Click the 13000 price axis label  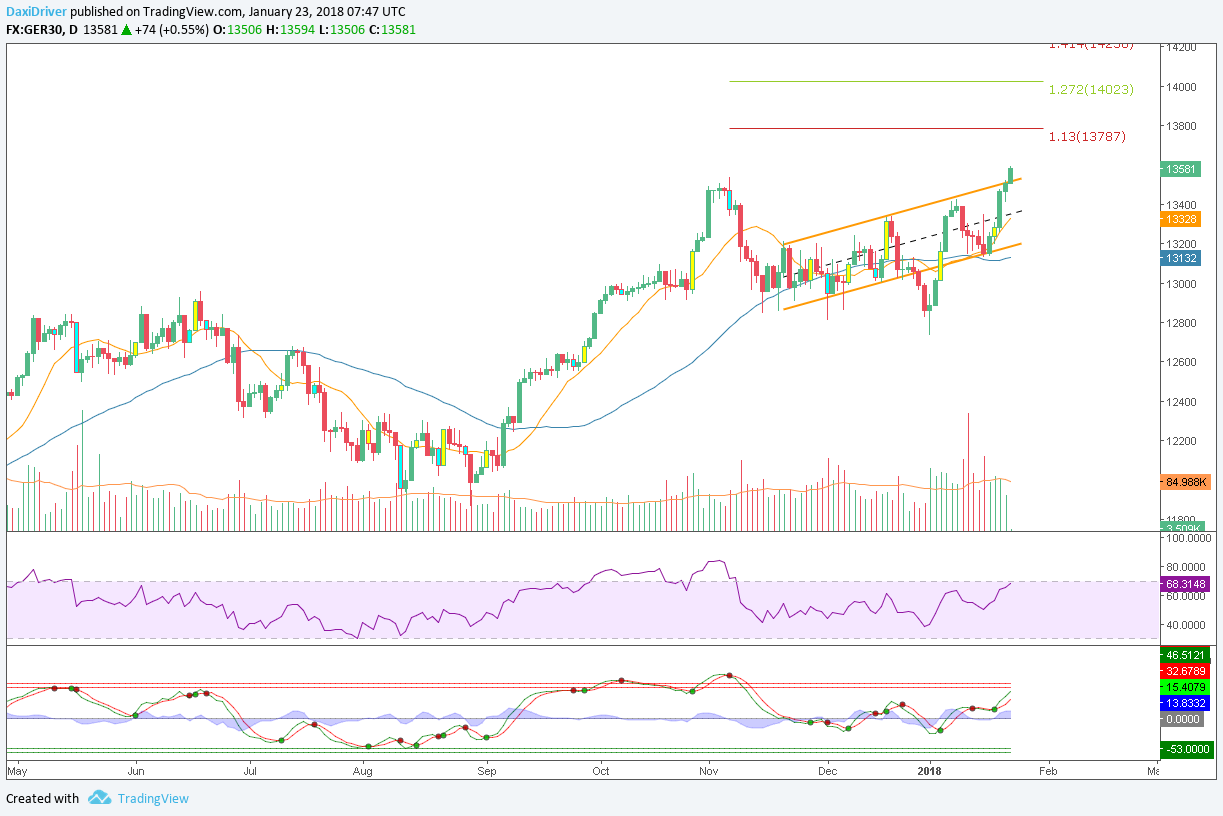click(1181, 283)
